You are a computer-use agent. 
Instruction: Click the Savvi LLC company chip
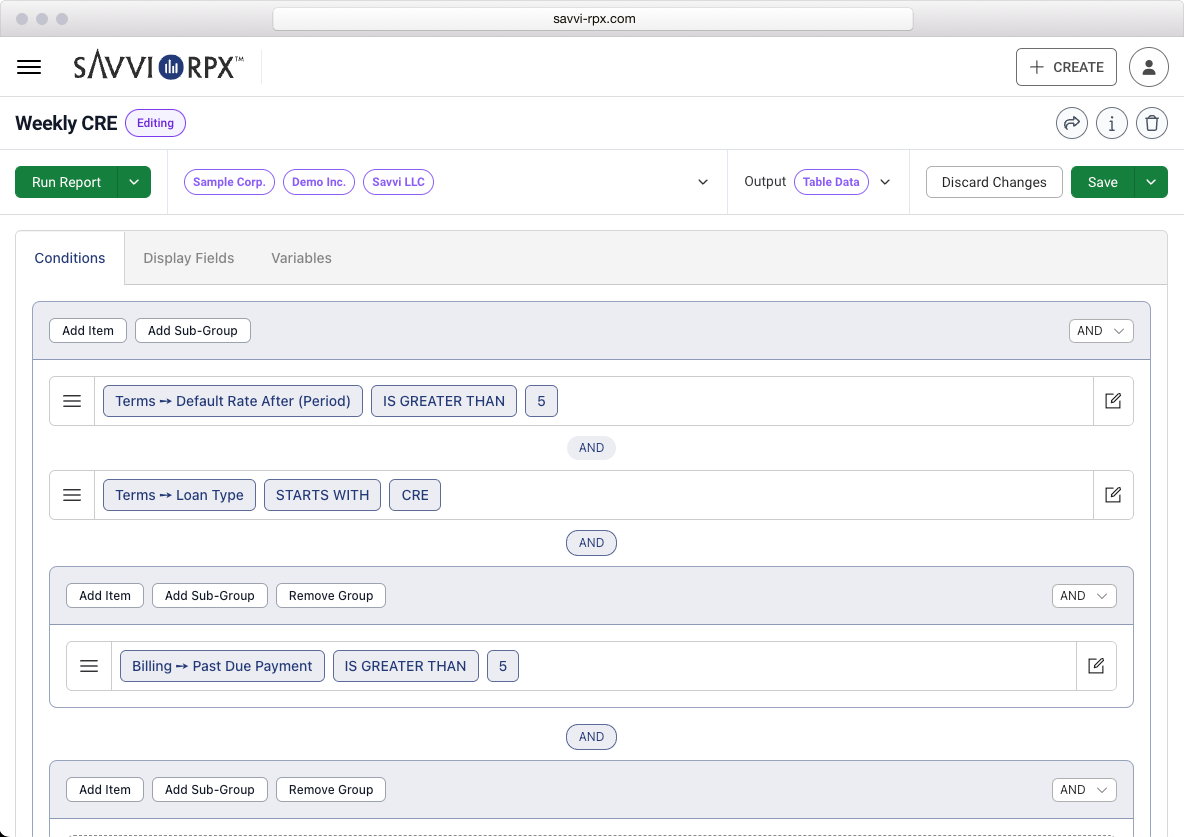click(x=398, y=182)
